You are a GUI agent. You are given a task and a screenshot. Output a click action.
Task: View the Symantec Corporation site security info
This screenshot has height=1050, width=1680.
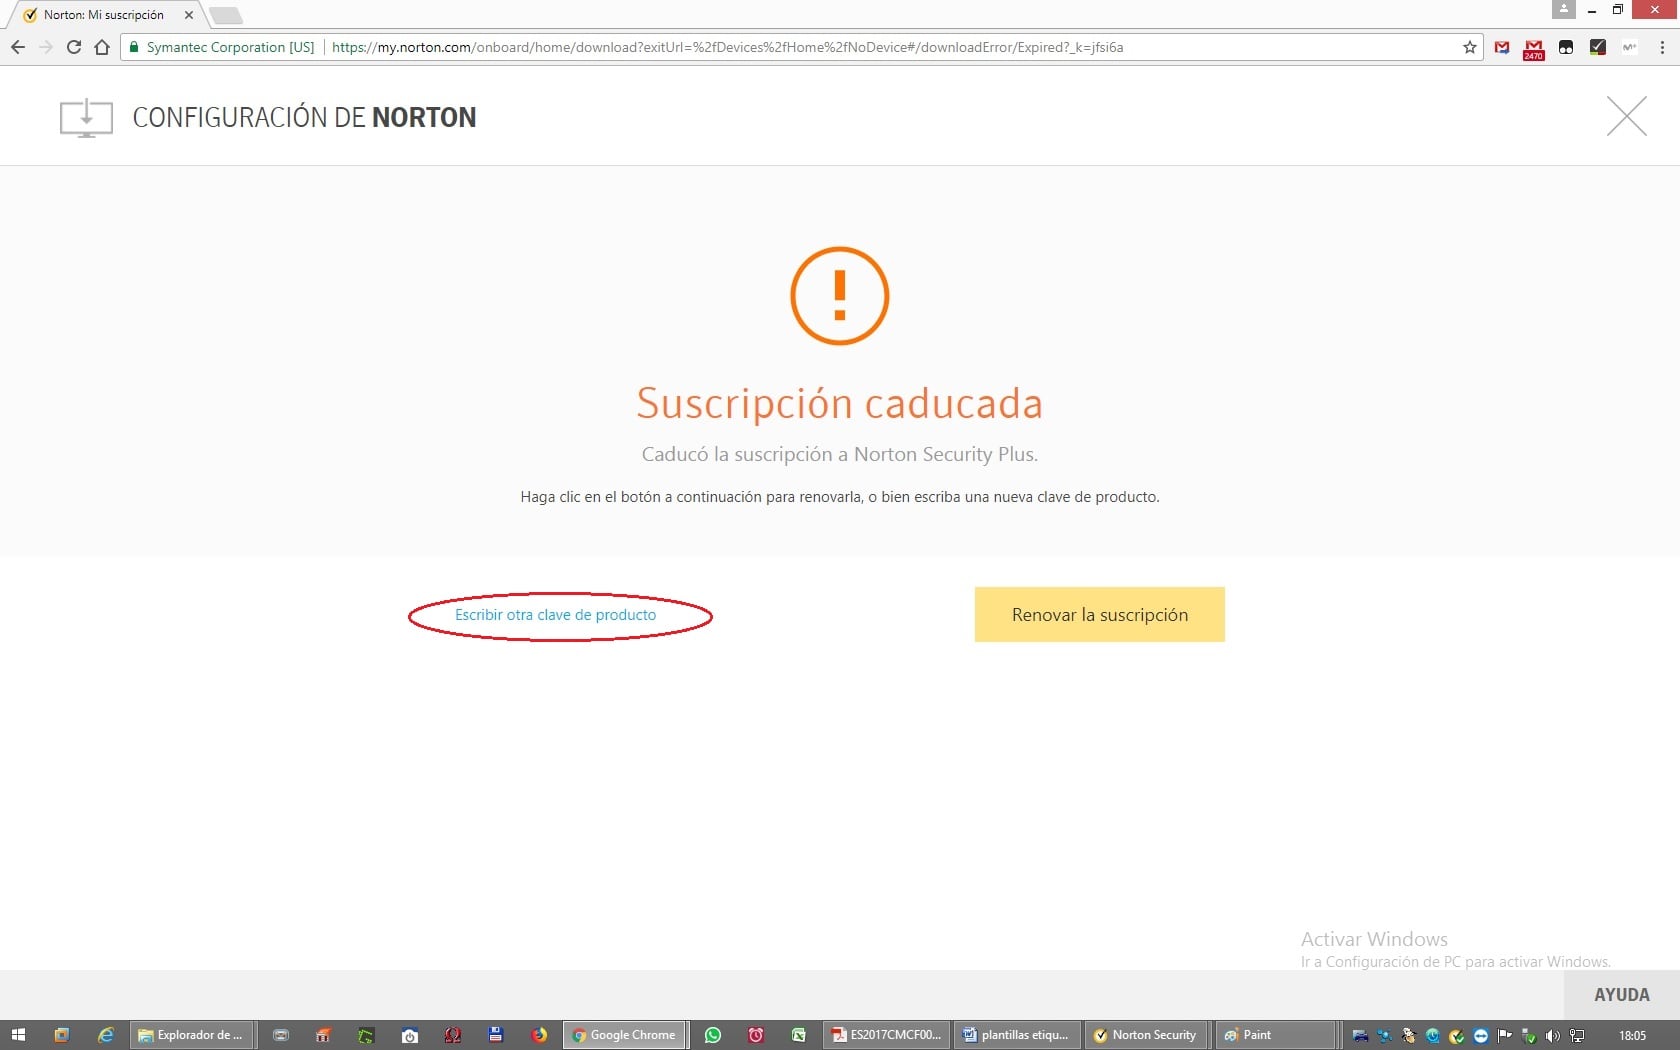coord(221,47)
